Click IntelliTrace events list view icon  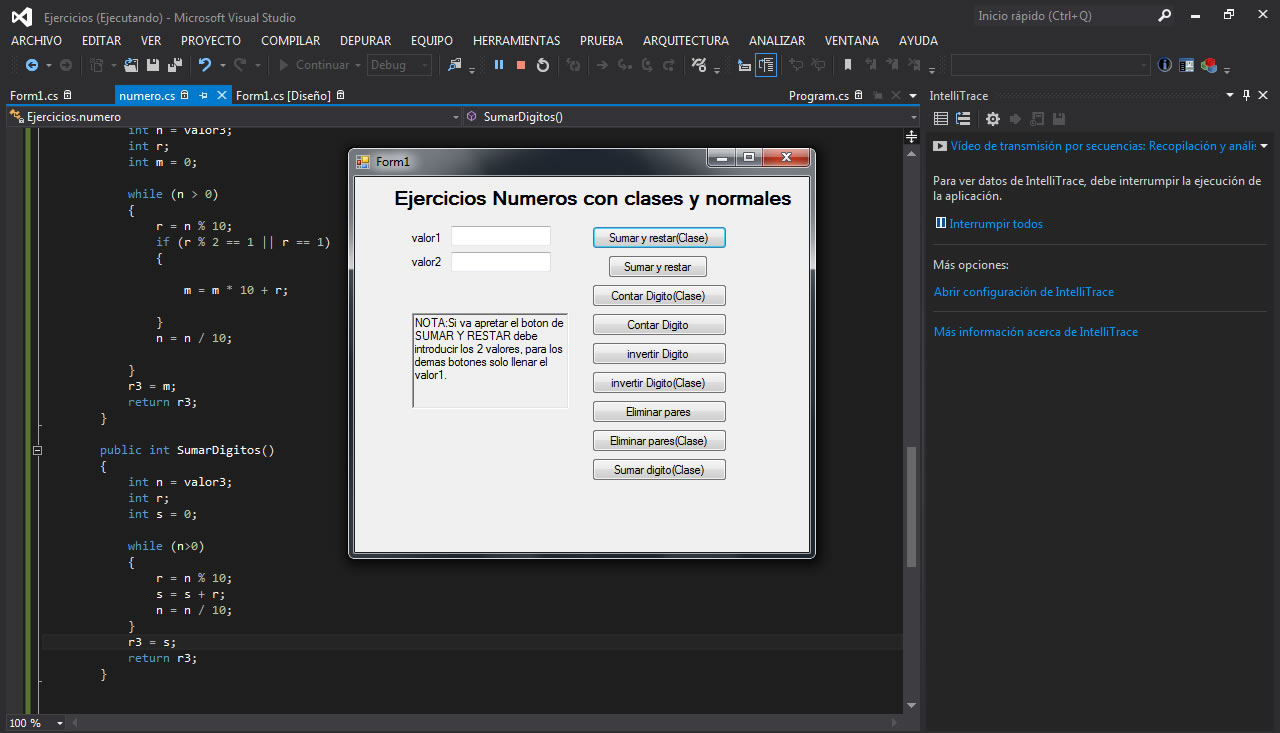click(x=941, y=119)
